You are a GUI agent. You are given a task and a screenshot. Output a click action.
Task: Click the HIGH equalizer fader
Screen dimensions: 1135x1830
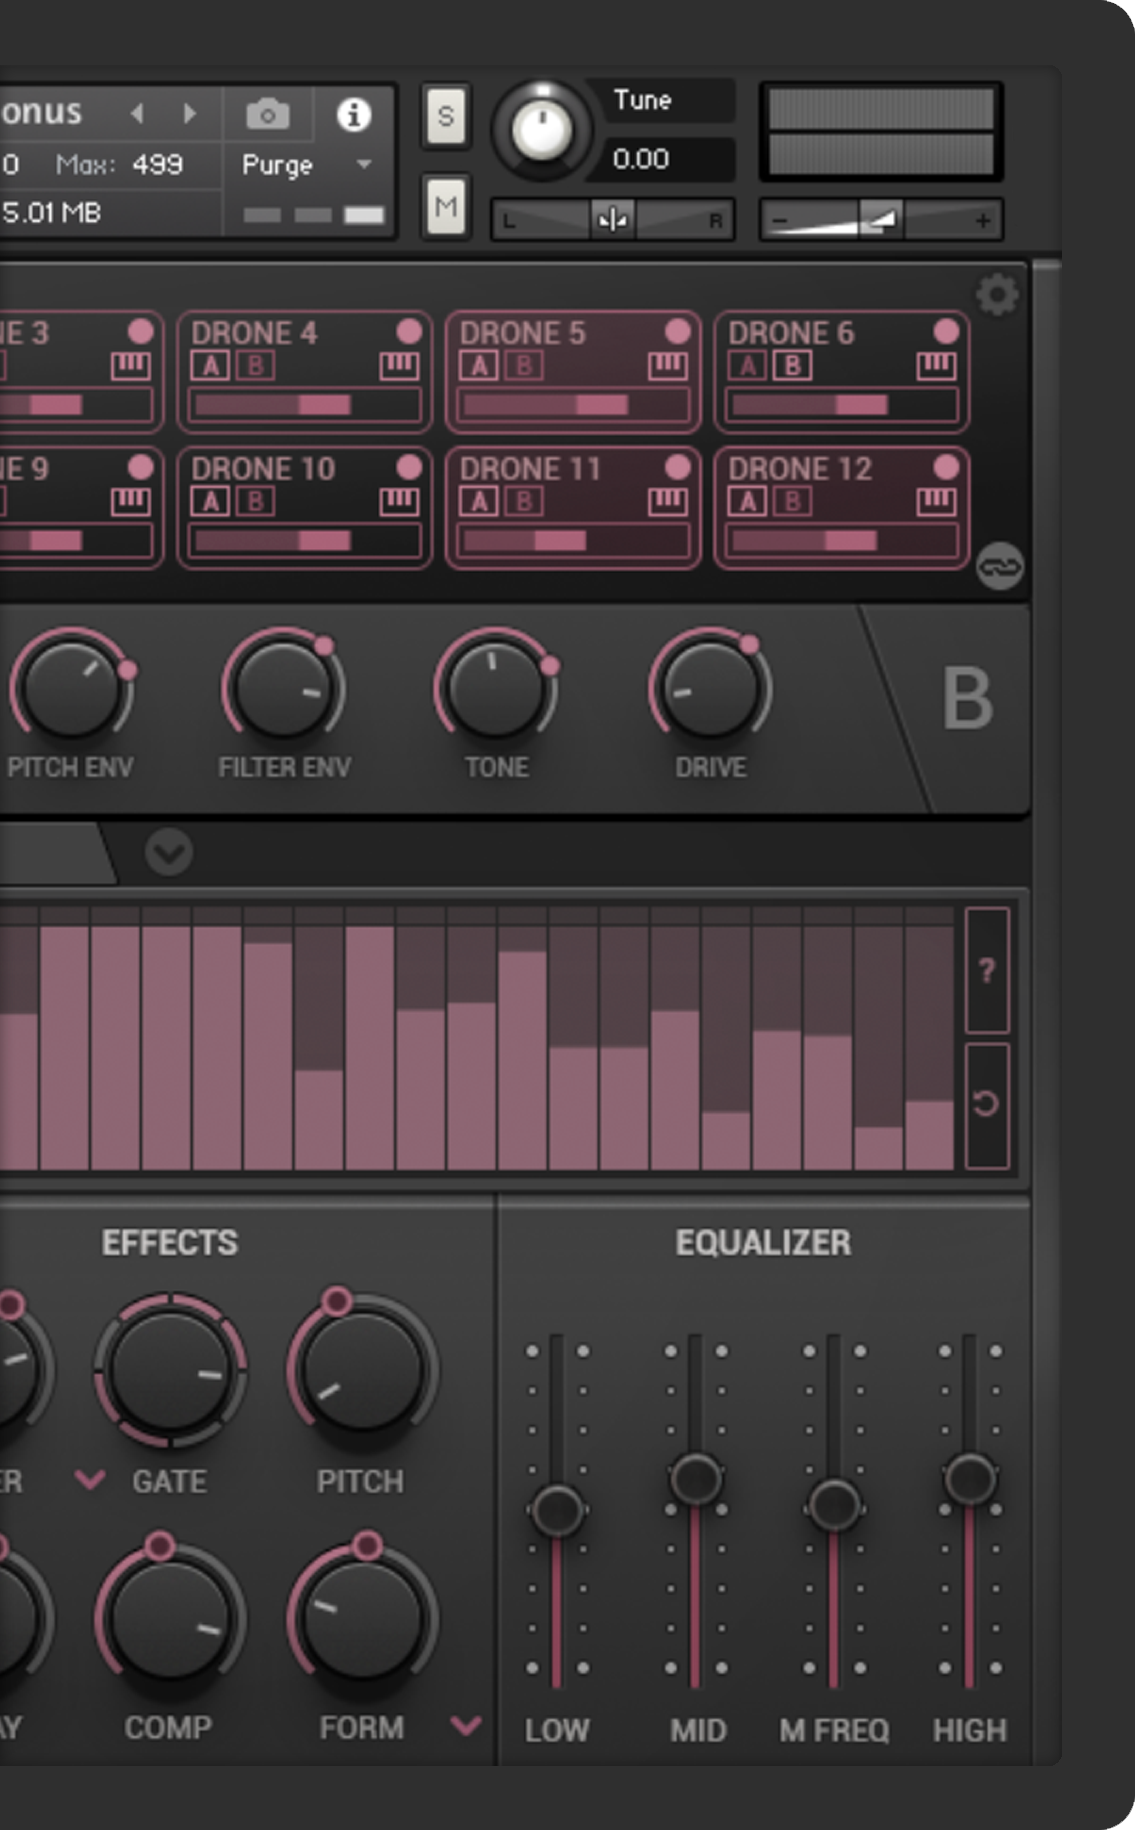(x=970, y=1478)
